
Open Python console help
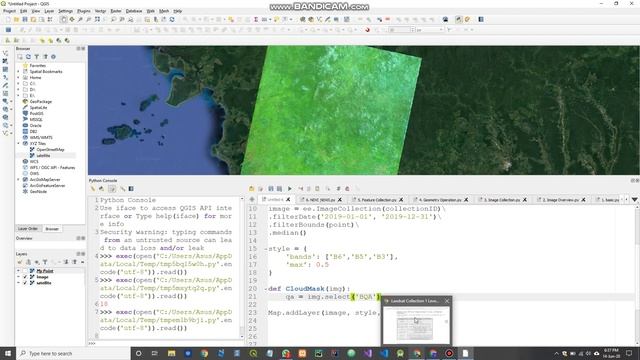131,189
